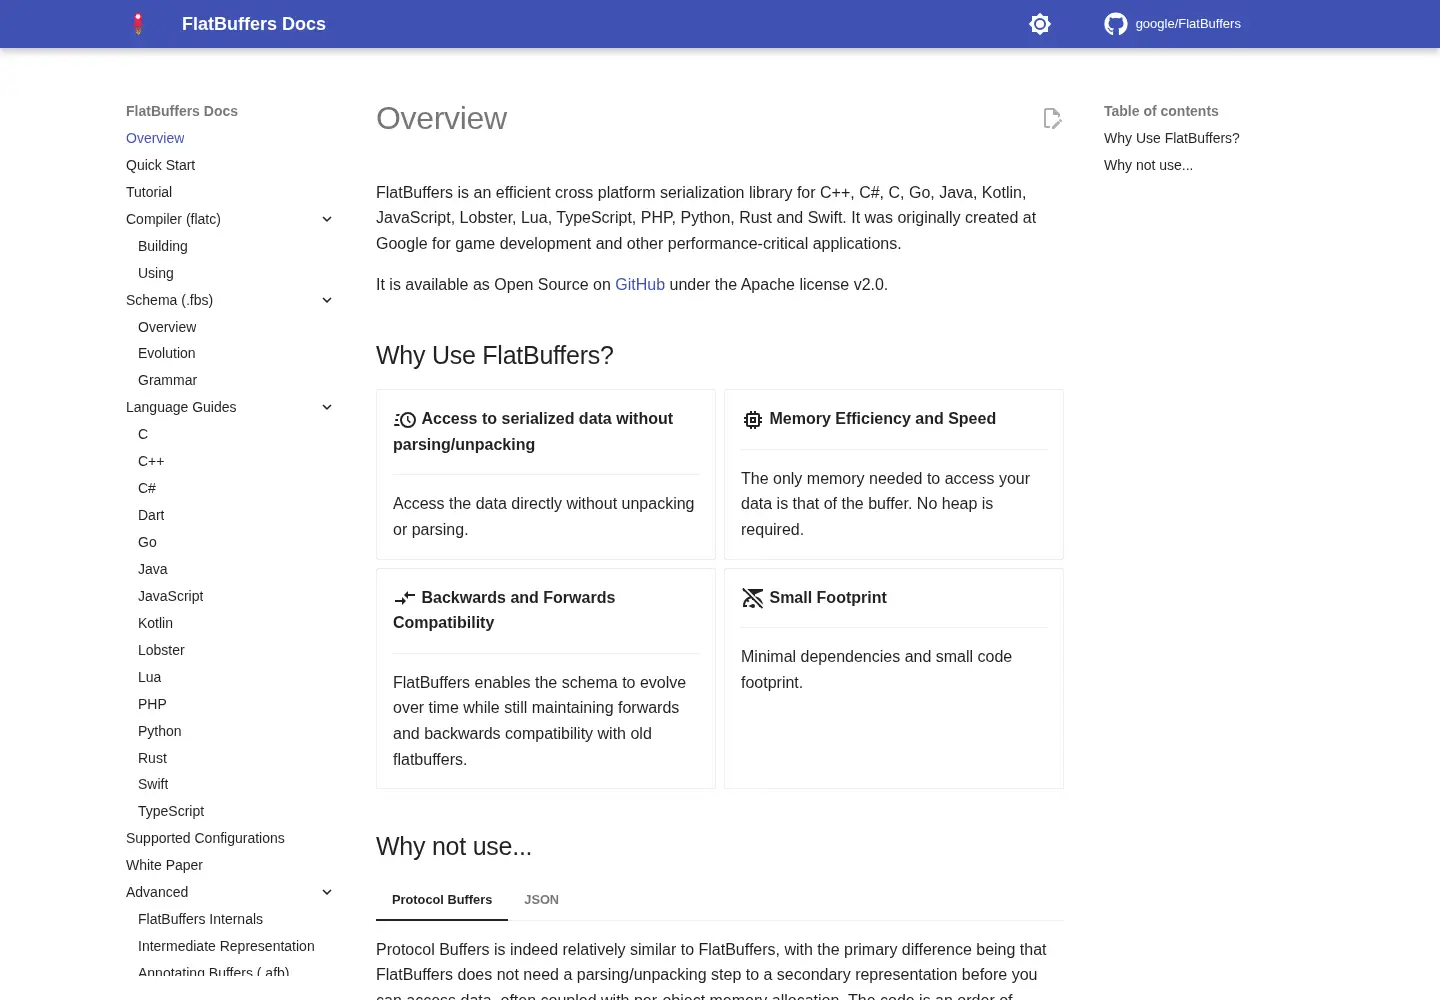Image resolution: width=1440 pixels, height=1000 pixels.
Task: Open the GitHub link in the text
Action: [x=640, y=285]
